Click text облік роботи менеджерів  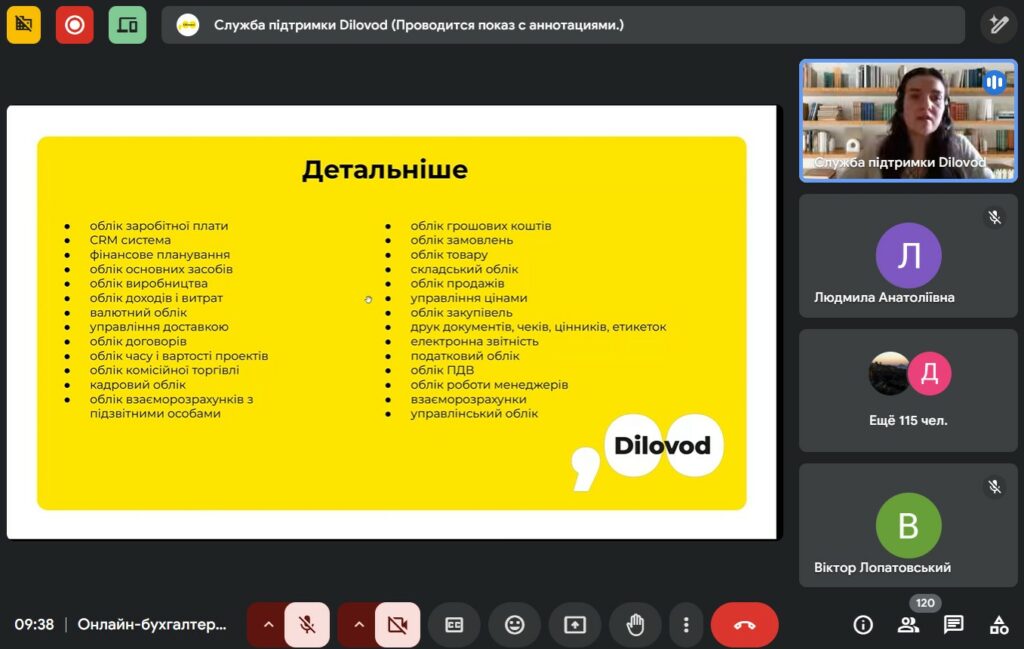coord(489,384)
